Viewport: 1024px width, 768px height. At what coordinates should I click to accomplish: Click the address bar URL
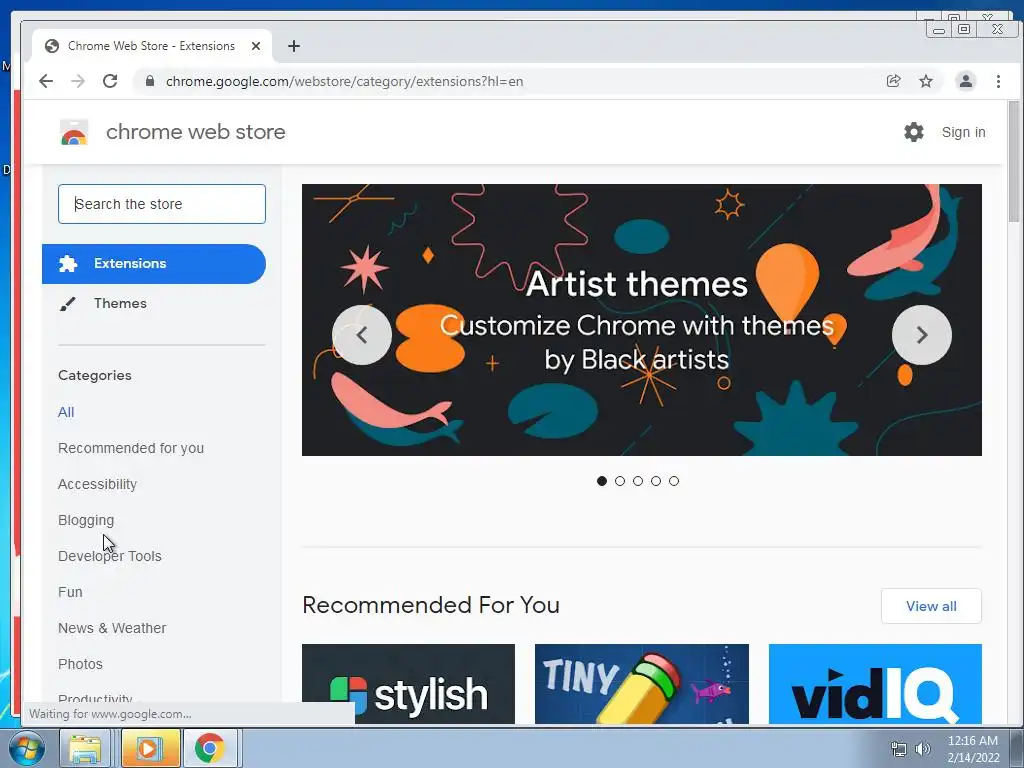coord(344,81)
